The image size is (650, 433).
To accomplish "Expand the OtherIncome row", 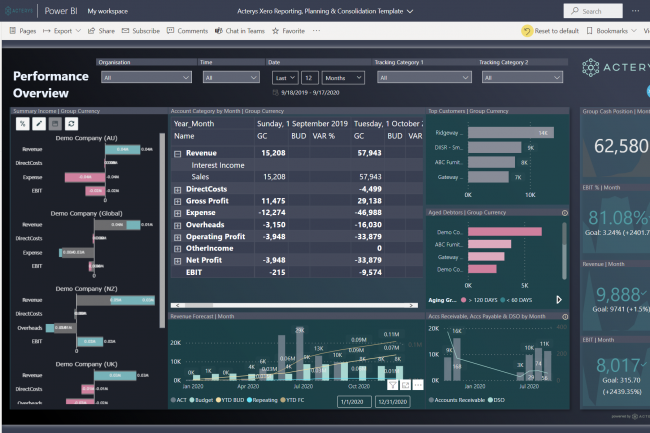I will (177, 249).
